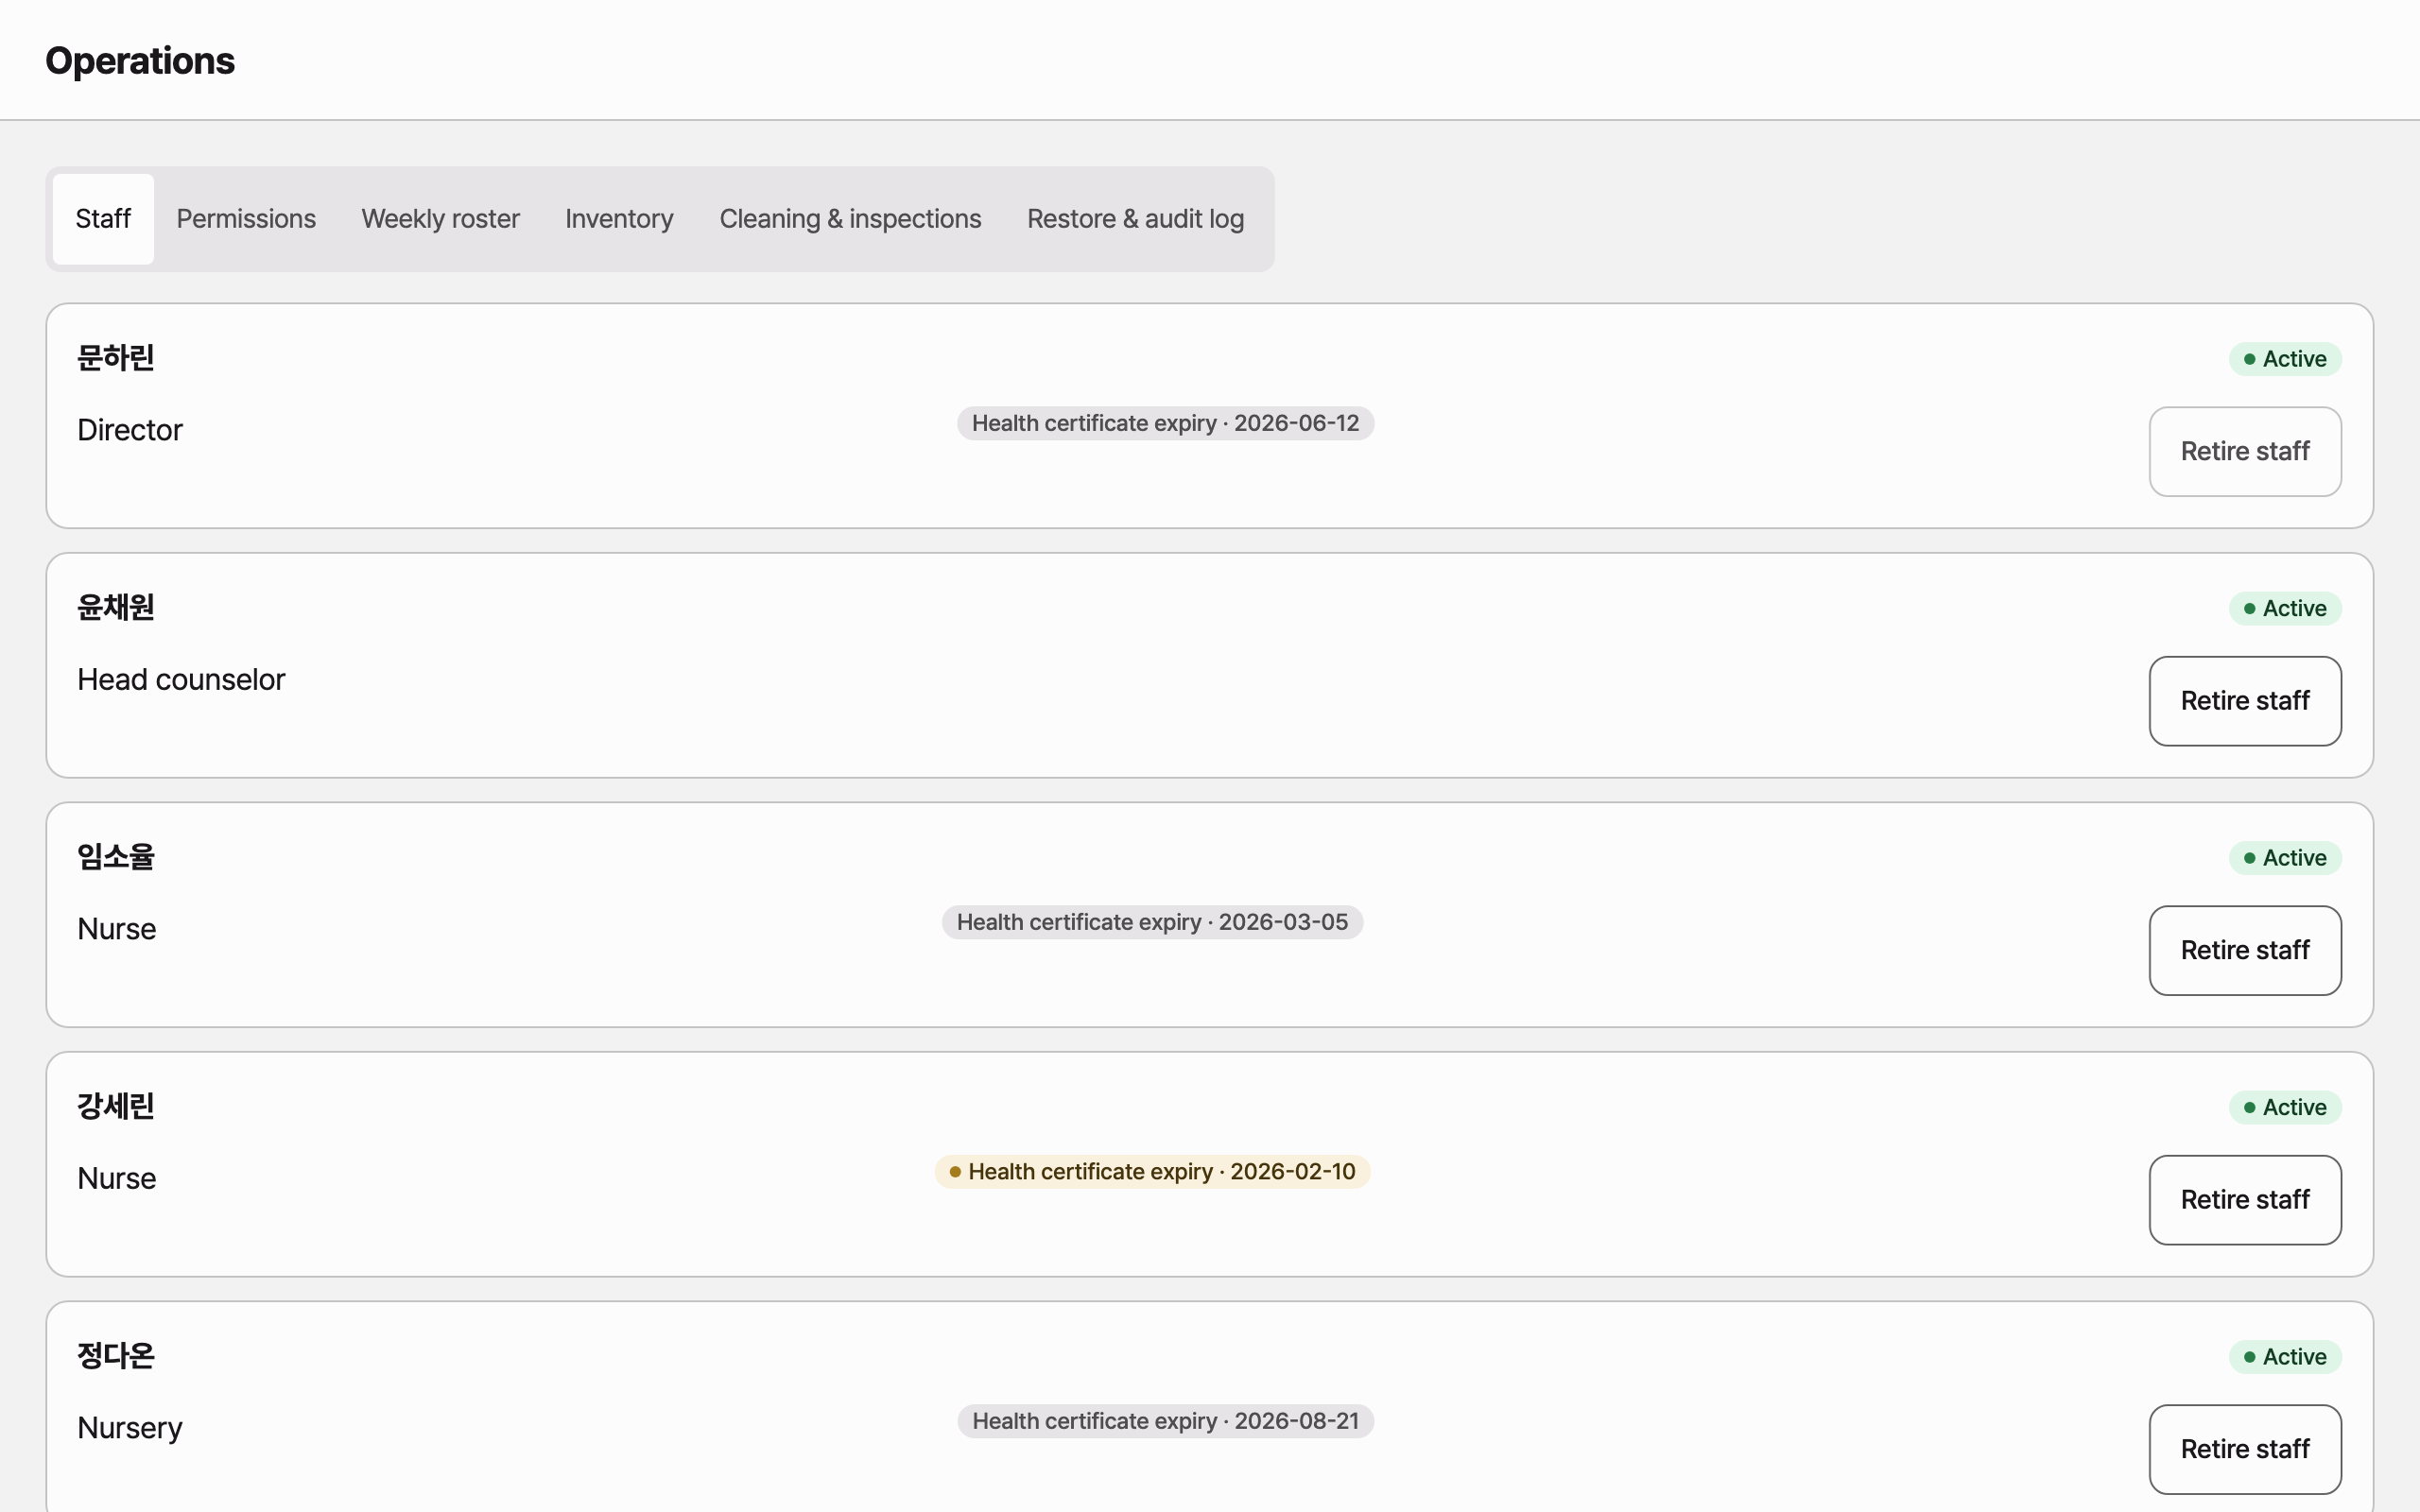Viewport: 2420px width, 1512px height.
Task: Select the staff name 임소율
Action: pos(116,857)
